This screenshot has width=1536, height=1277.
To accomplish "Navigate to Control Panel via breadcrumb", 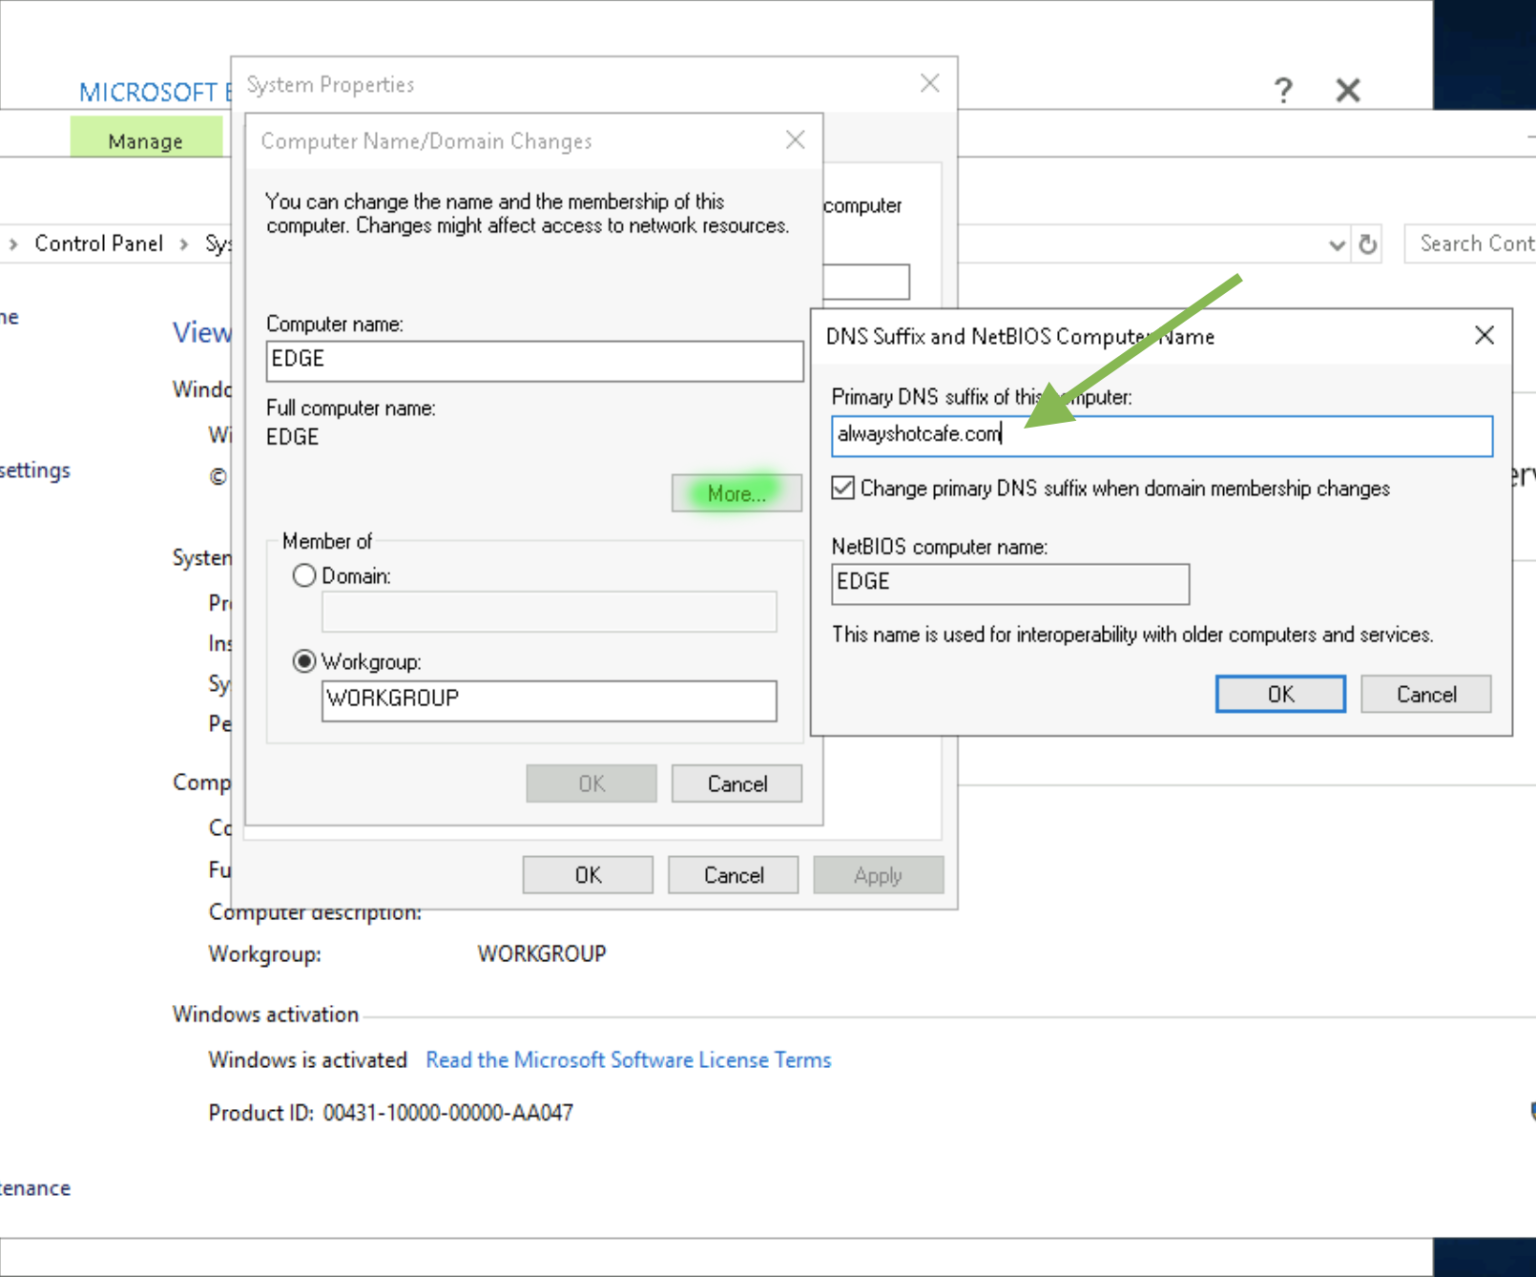I will [99, 244].
